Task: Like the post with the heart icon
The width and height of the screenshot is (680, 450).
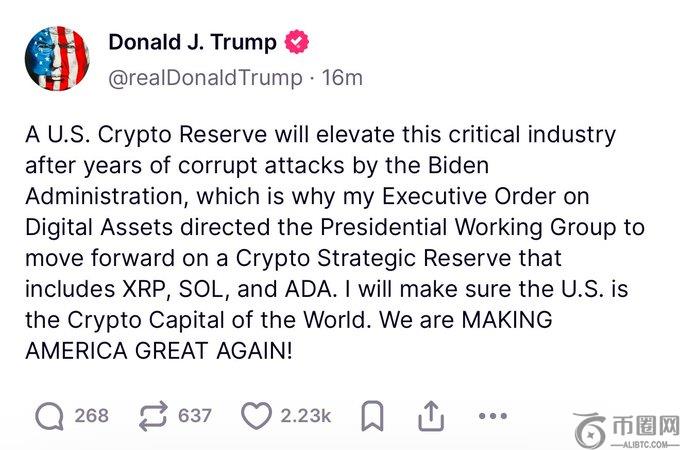Action: [x=258, y=414]
